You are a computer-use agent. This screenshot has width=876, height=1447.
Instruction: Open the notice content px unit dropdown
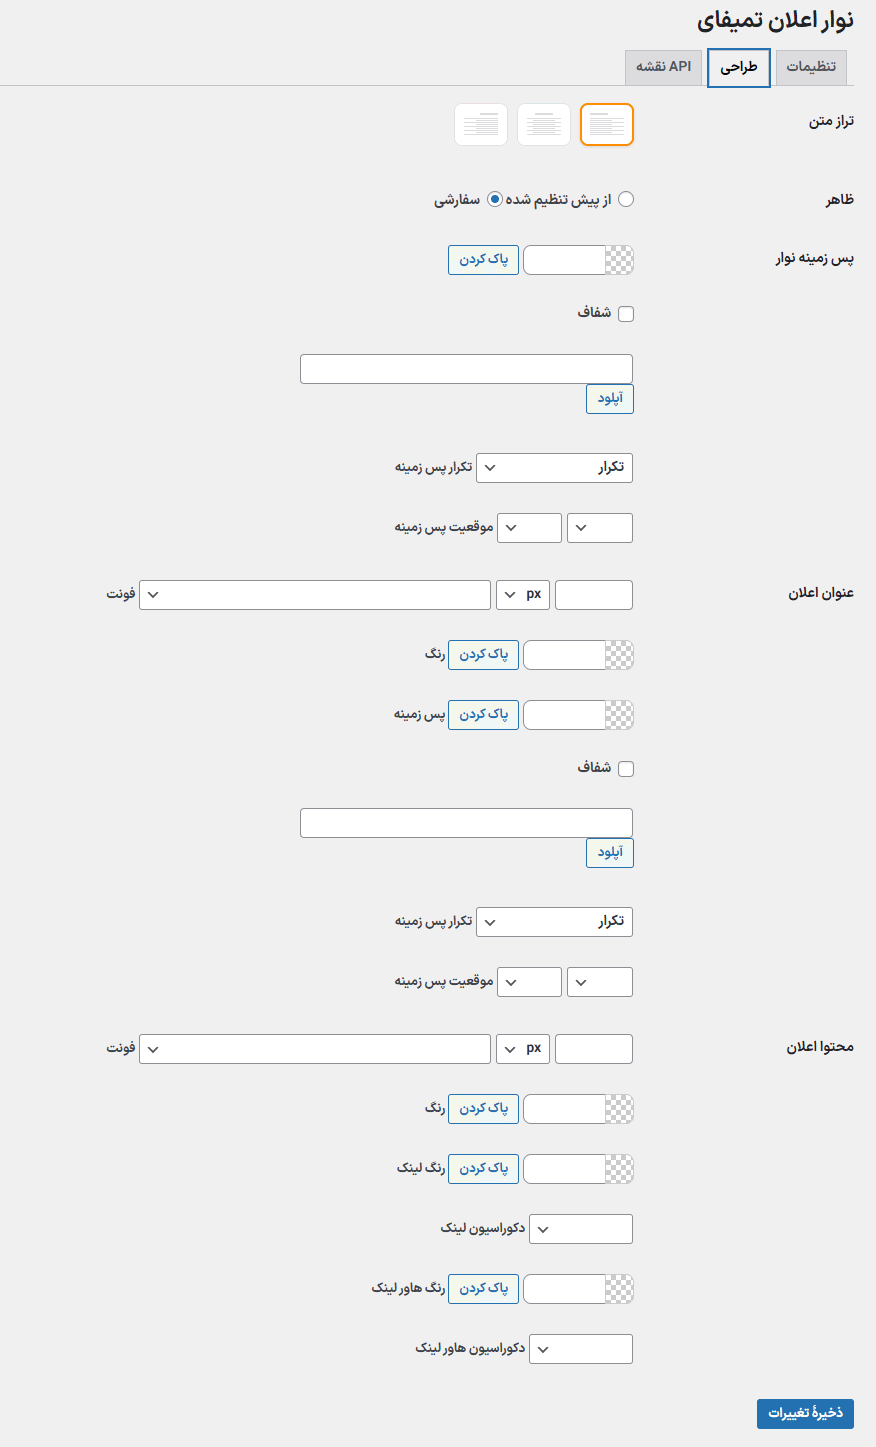522,1049
